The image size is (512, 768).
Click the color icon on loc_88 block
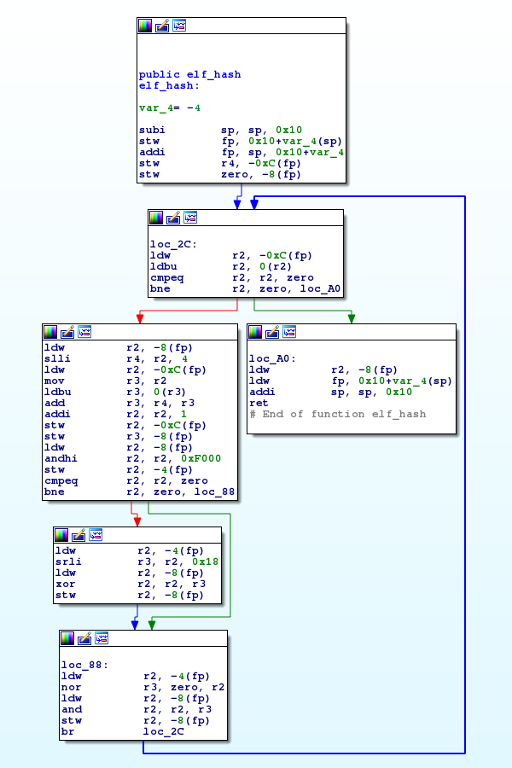pyautogui.click(x=68, y=638)
